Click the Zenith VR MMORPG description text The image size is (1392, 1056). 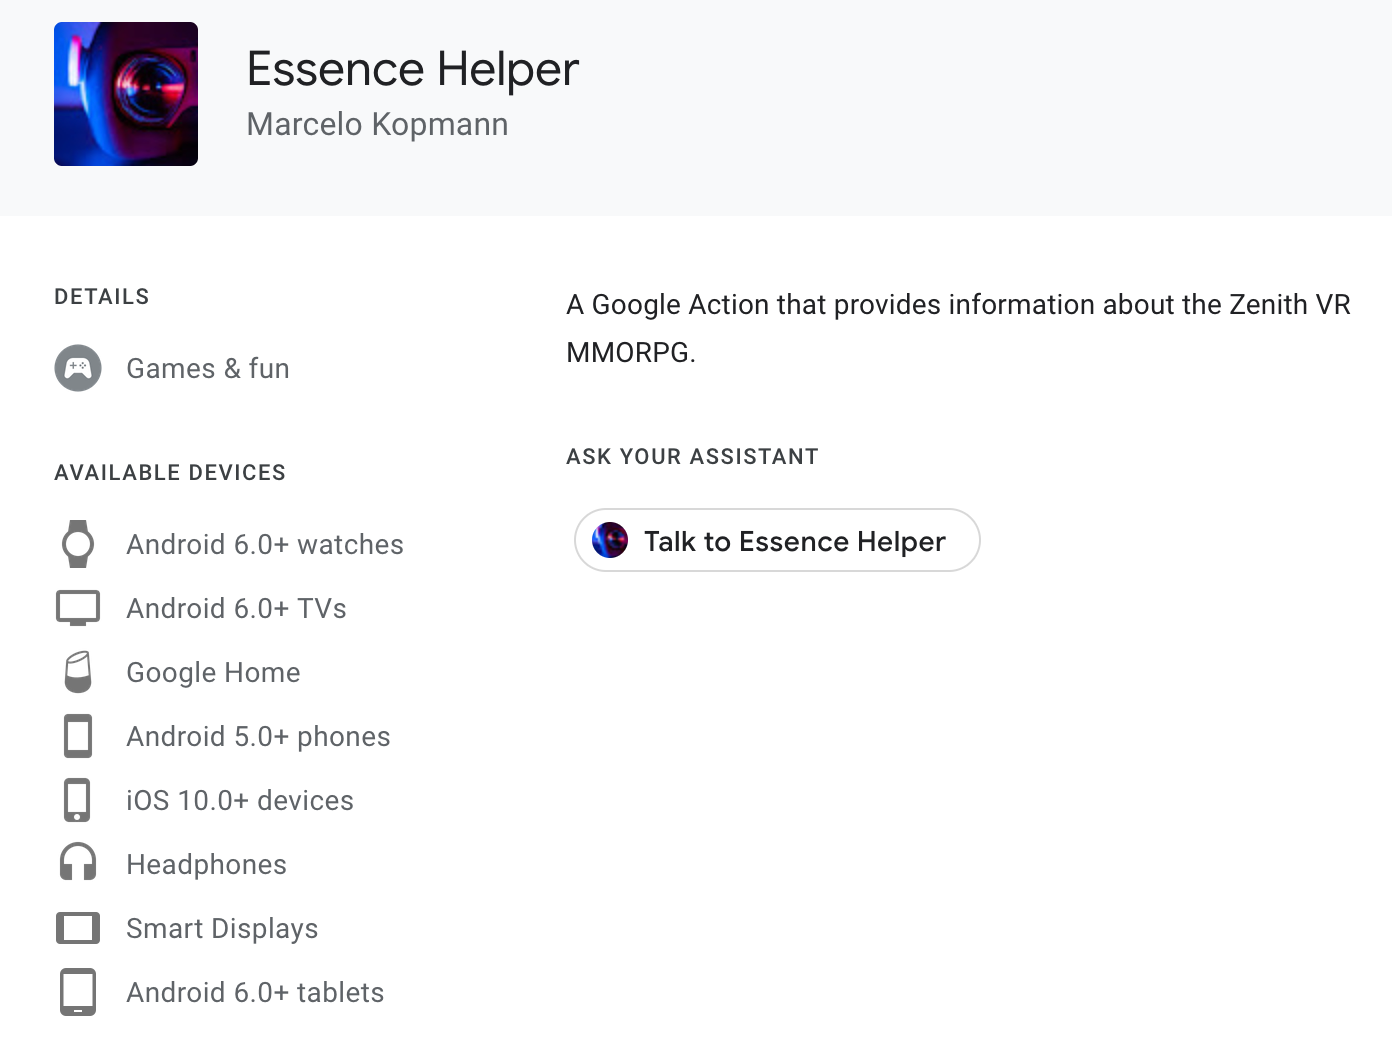(958, 328)
